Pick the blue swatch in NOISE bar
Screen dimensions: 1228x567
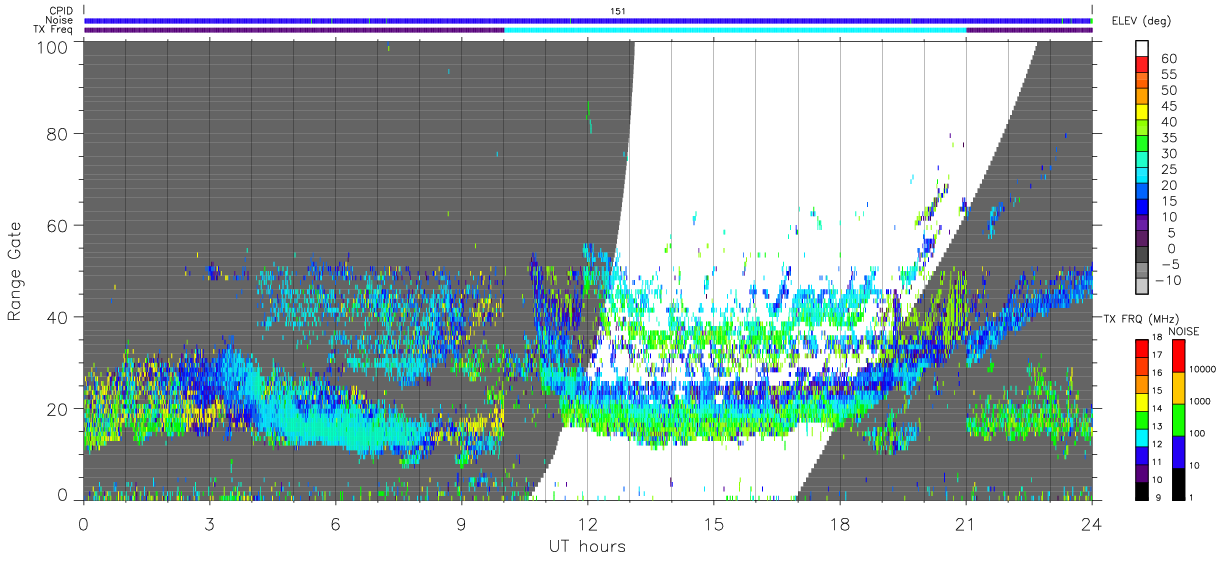pyautogui.click(x=1177, y=451)
